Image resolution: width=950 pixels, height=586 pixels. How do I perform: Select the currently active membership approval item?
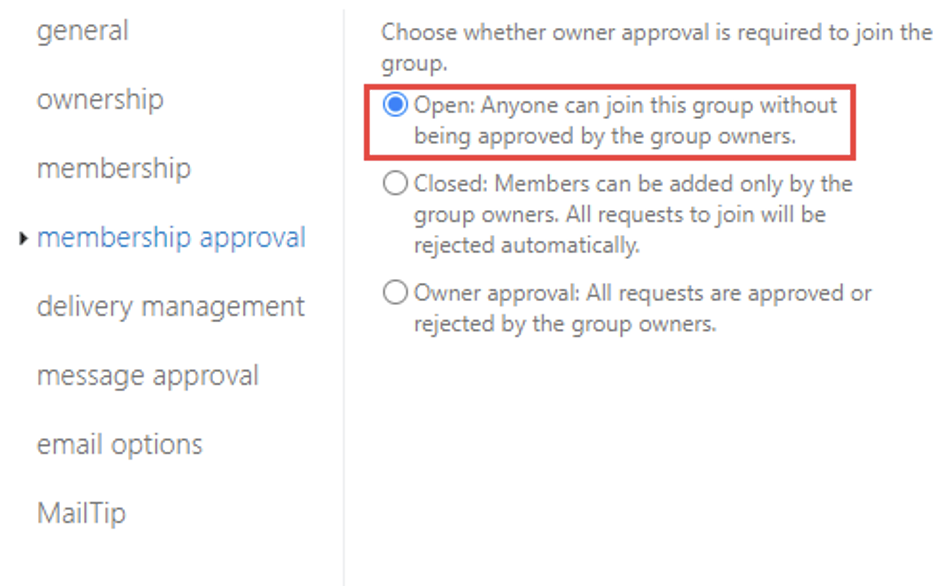pyautogui.click(x=171, y=238)
